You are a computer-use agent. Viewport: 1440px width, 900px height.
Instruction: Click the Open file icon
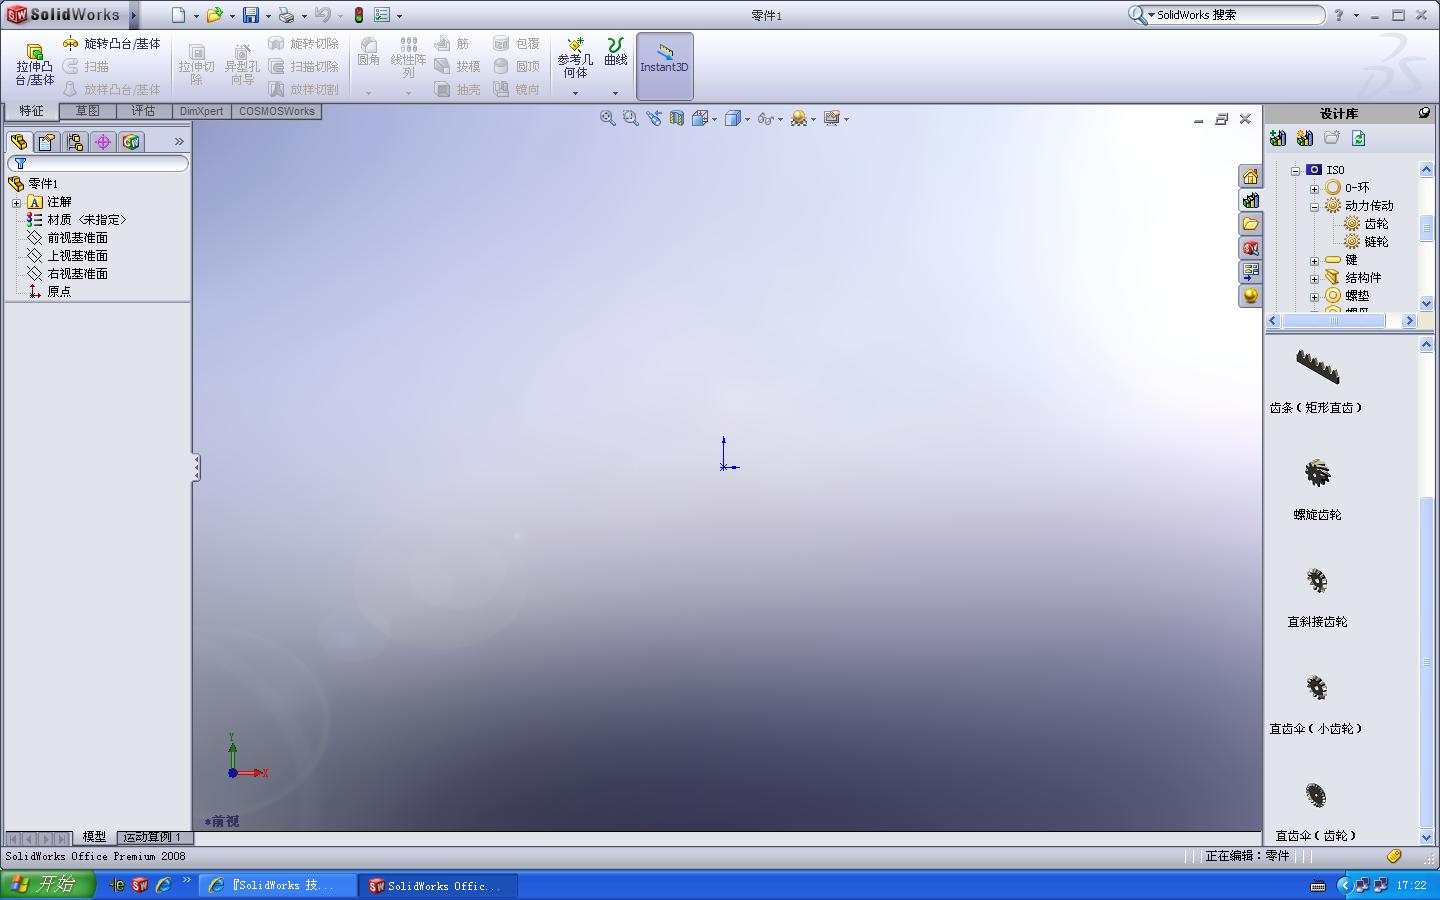click(214, 15)
